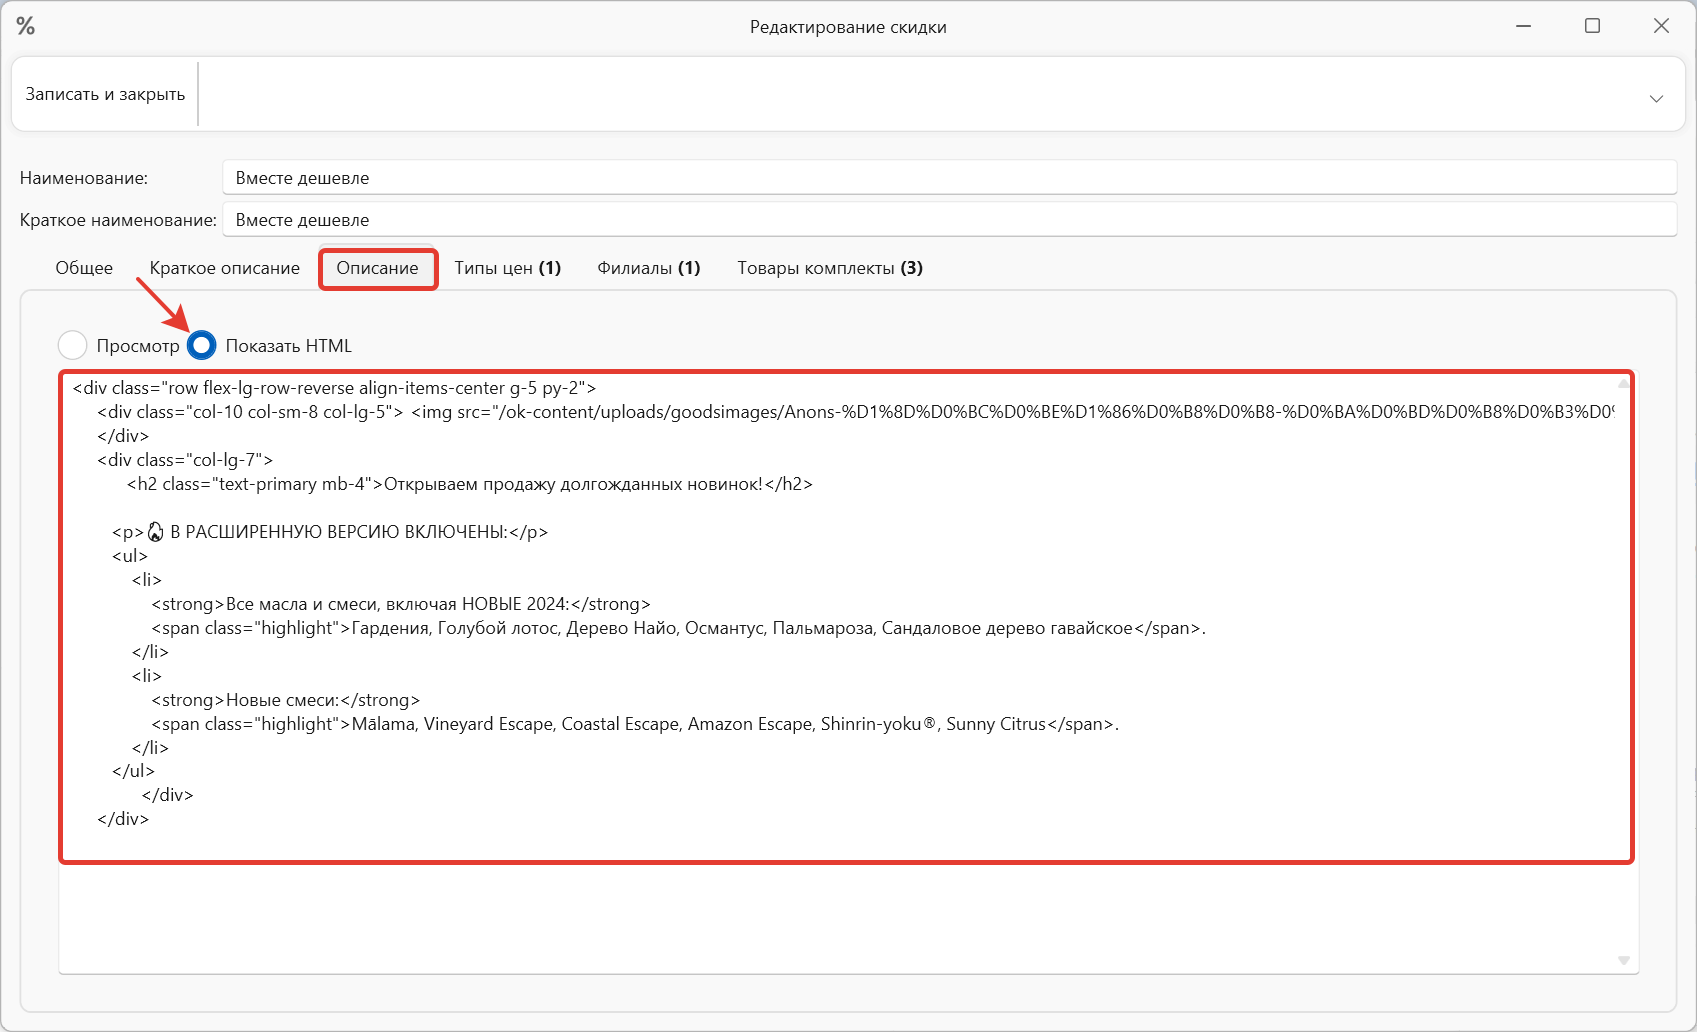1697x1032 pixels.
Task: Open the Типы цен (1) tab
Action: 507,268
